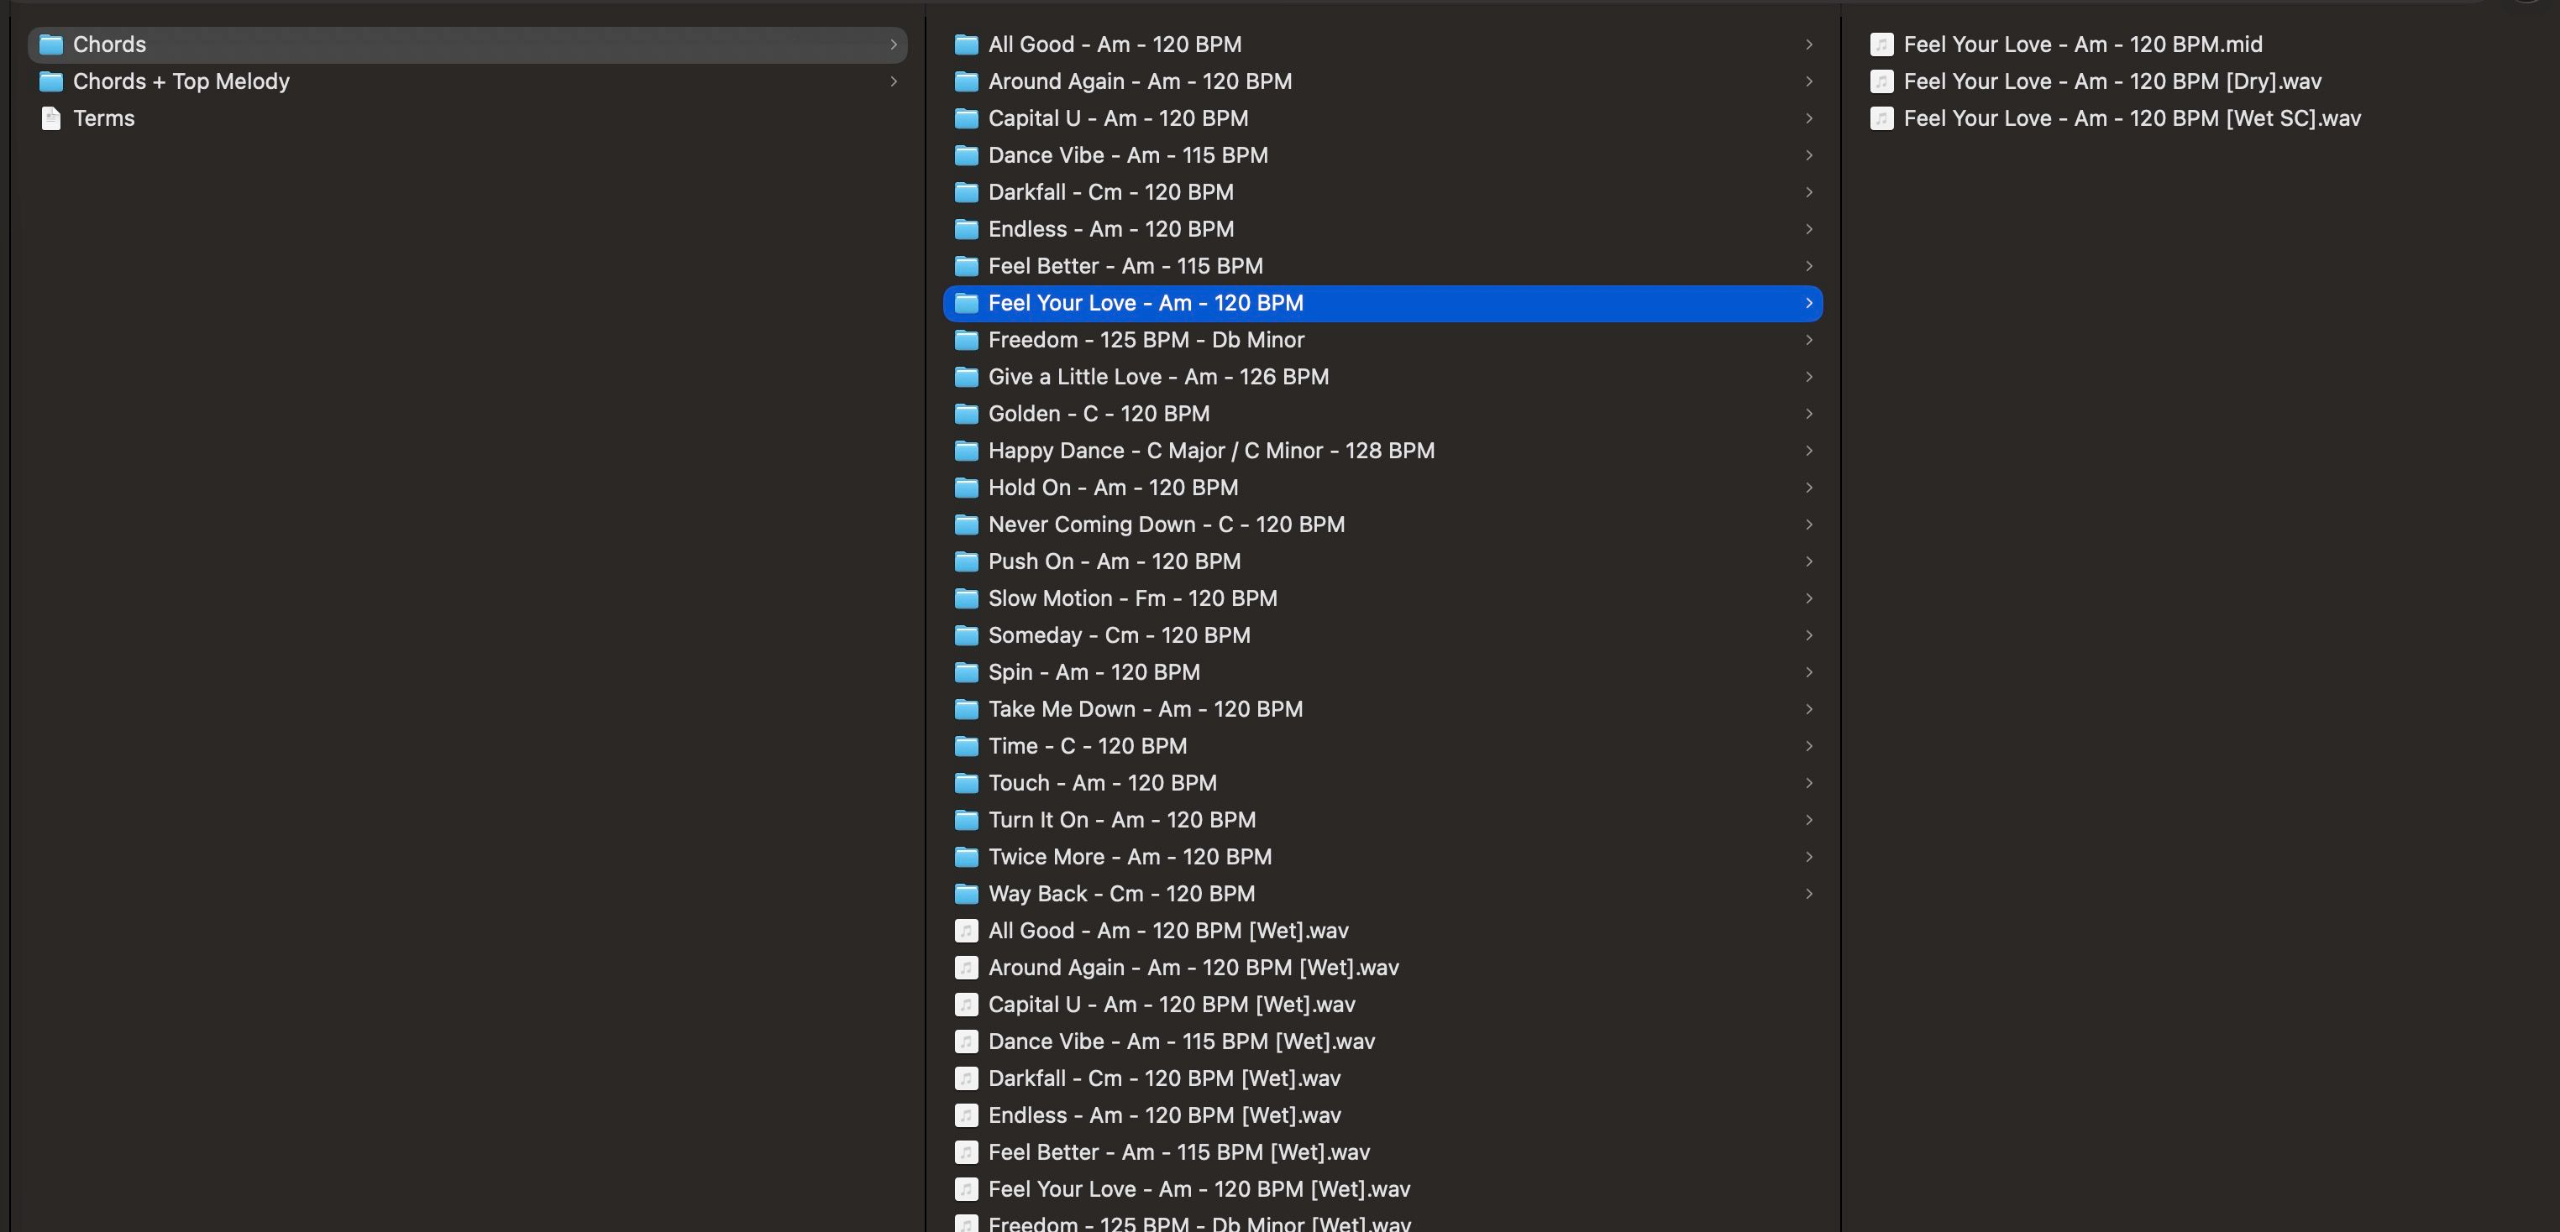Expand the All Good - Am folder chevron
The height and width of the screenshot is (1232, 2560).
pyautogui.click(x=1809, y=44)
